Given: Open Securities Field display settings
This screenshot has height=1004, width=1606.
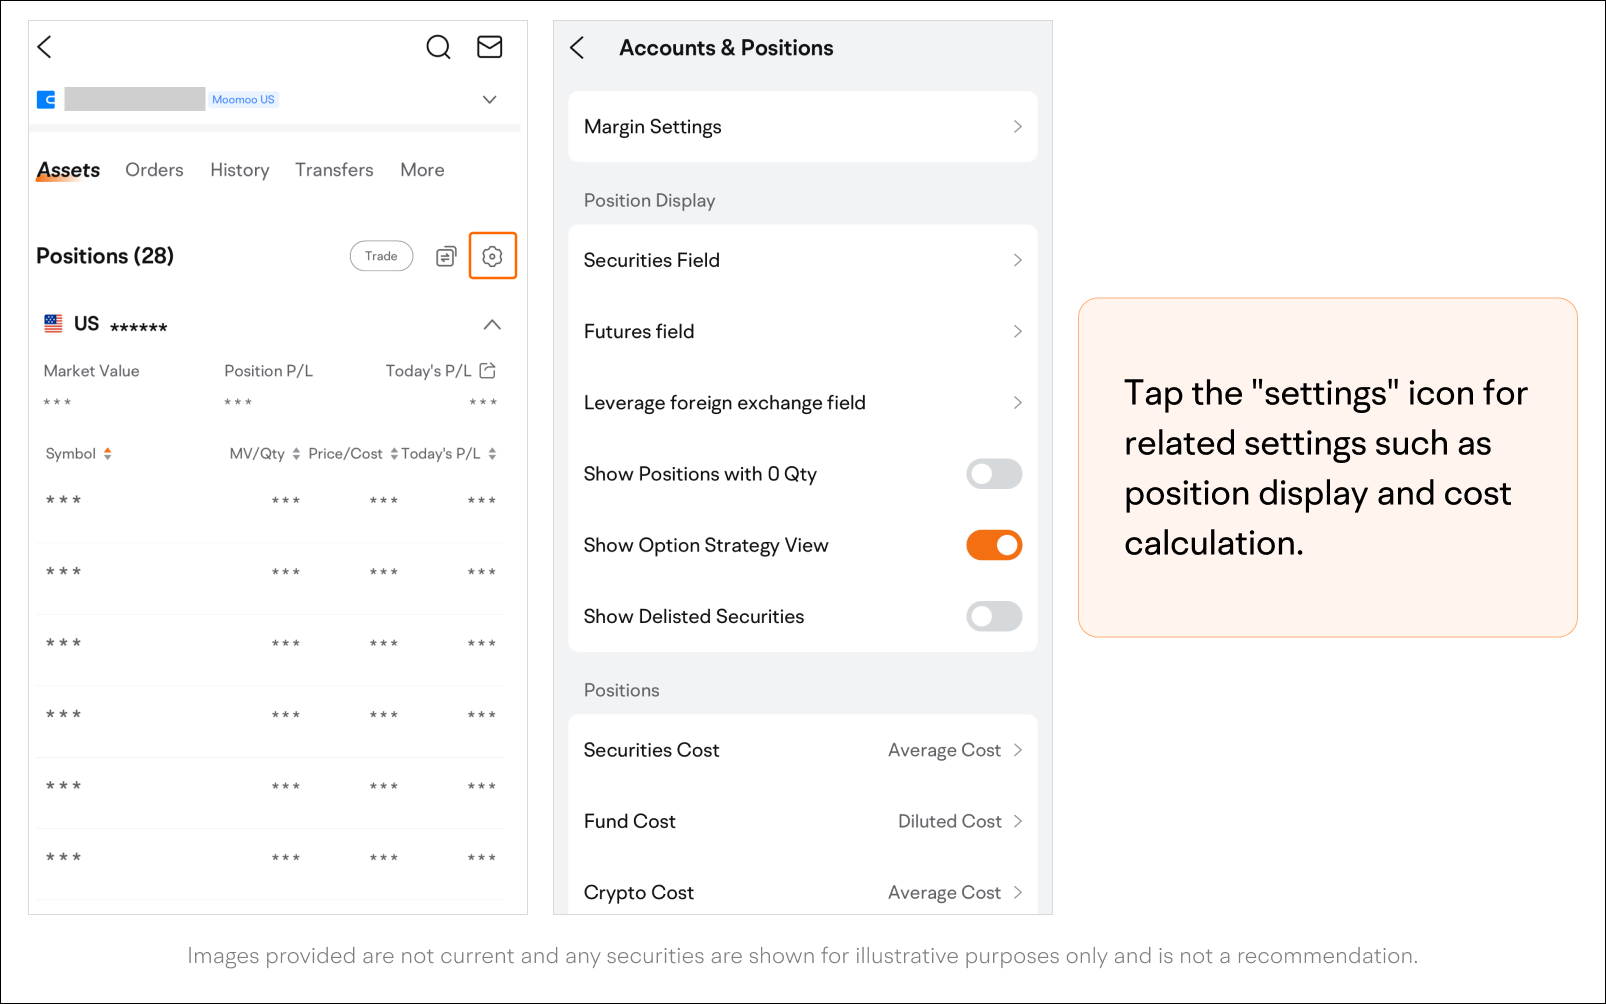Looking at the screenshot, I should coord(803,260).
